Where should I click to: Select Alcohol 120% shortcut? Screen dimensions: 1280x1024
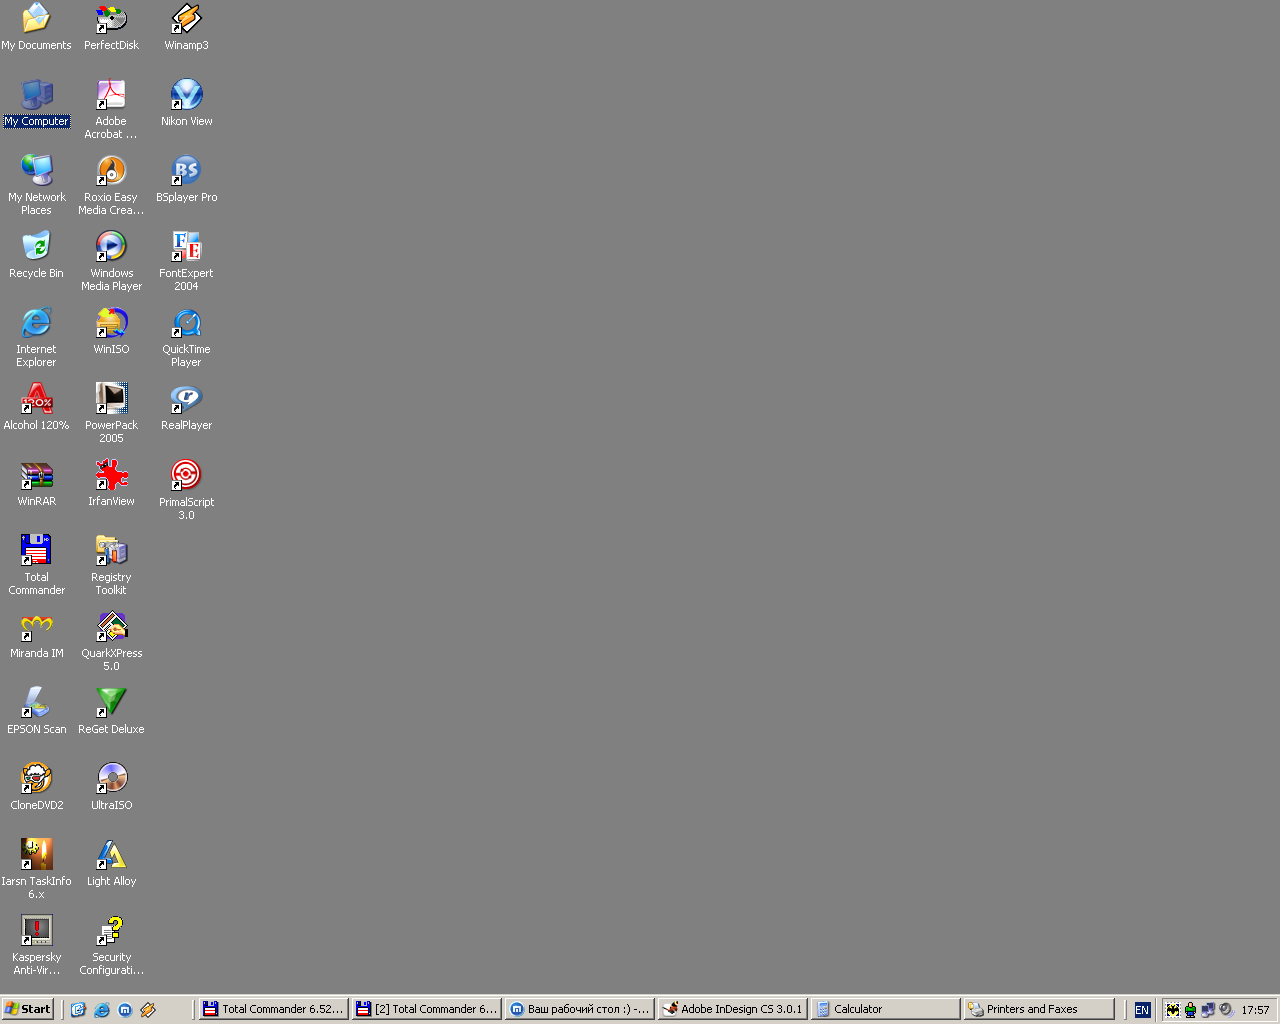coord(36,407)
